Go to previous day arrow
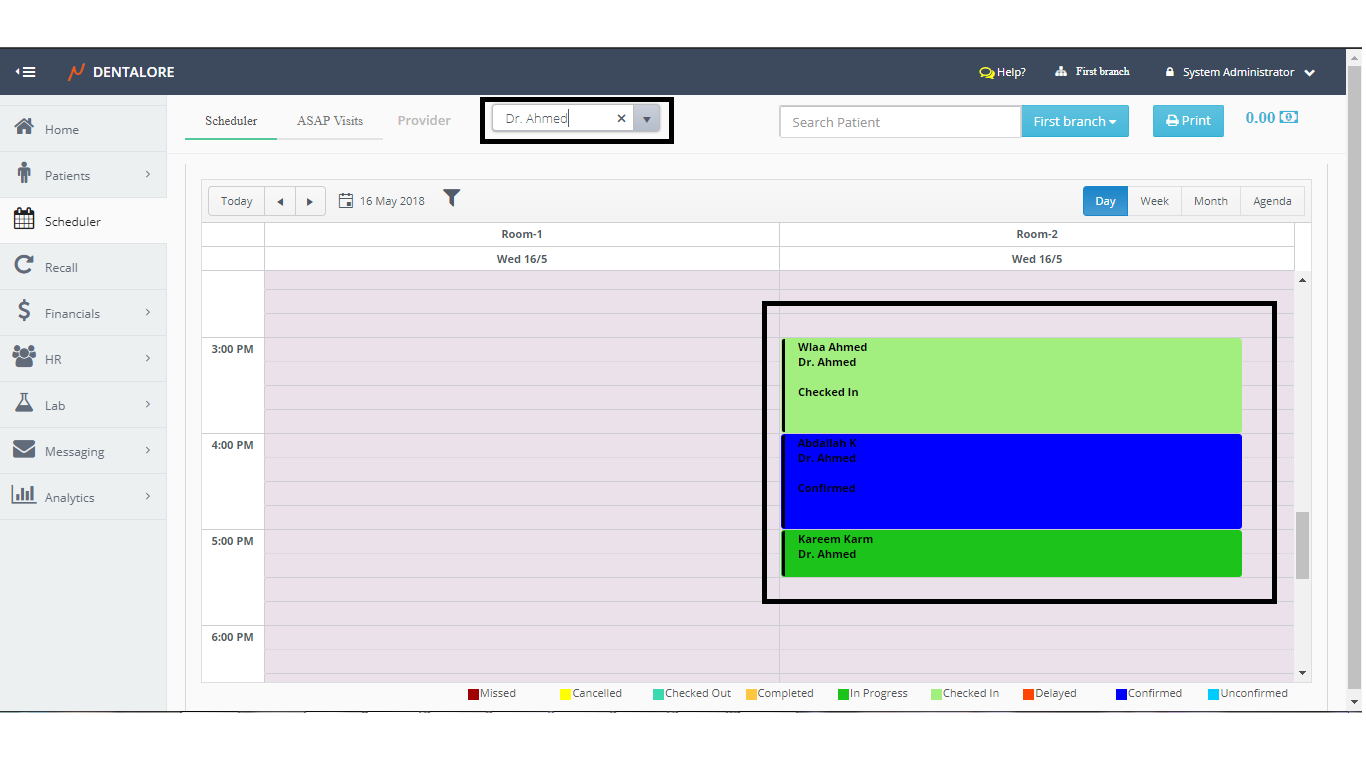 tap(280, 201)
